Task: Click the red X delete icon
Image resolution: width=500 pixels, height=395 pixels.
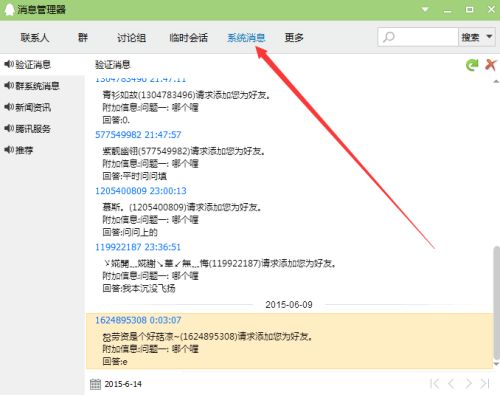Action: [491, 65]
